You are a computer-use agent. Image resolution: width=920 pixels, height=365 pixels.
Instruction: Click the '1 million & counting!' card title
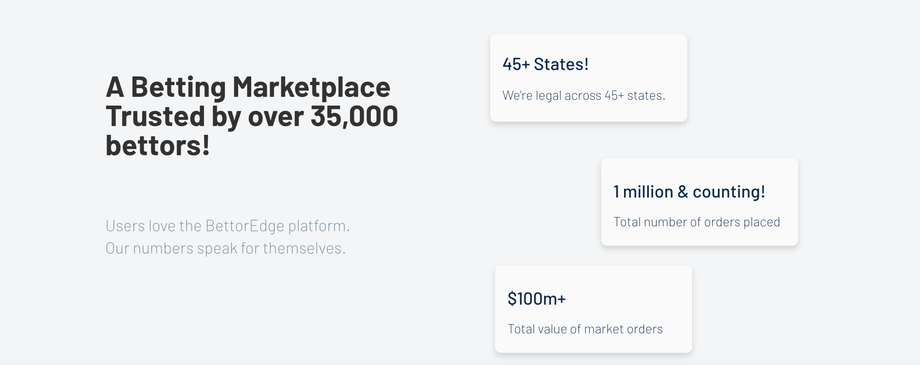point(689,192)
